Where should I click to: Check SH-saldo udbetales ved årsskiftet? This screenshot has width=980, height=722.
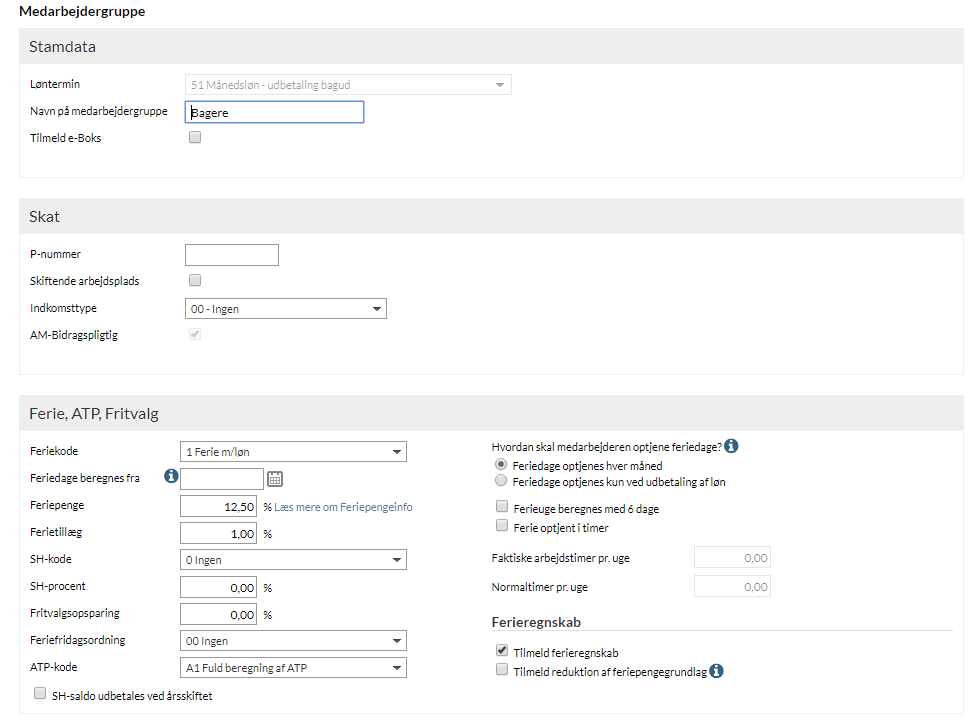pos(40,693)
